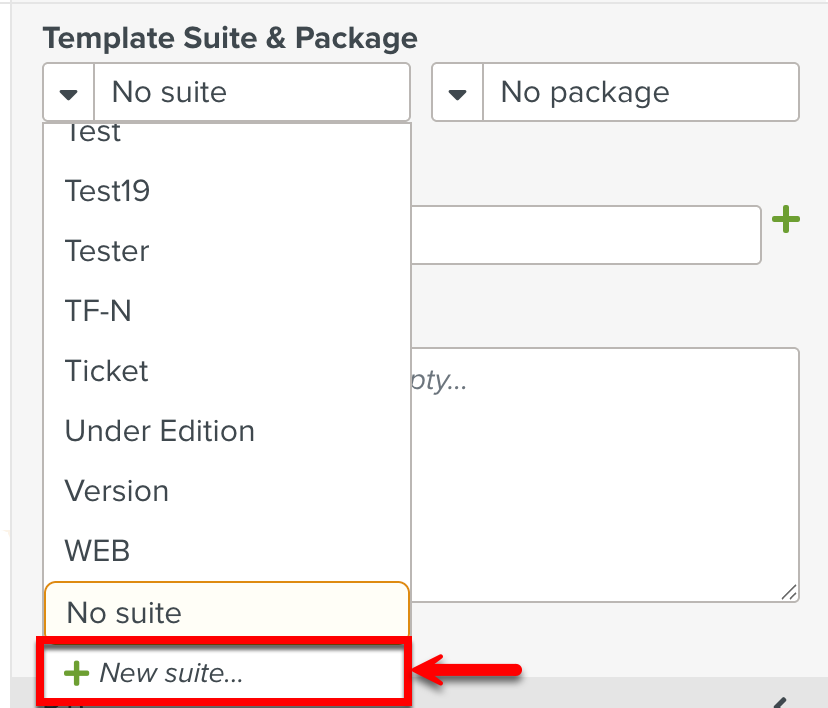Click the green plus icon in New suite row
This screenshot has height=708, width=828.
76,673
